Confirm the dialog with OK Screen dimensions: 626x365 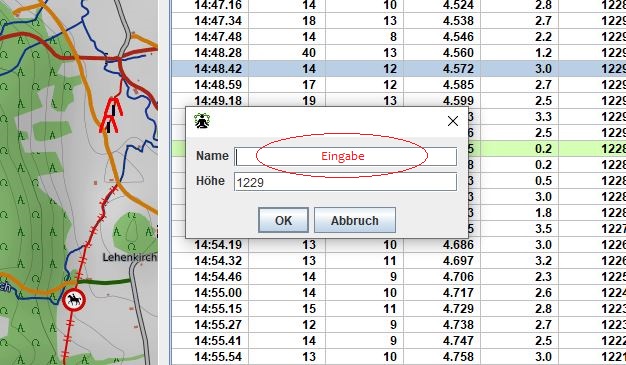[x=283, y=220]
